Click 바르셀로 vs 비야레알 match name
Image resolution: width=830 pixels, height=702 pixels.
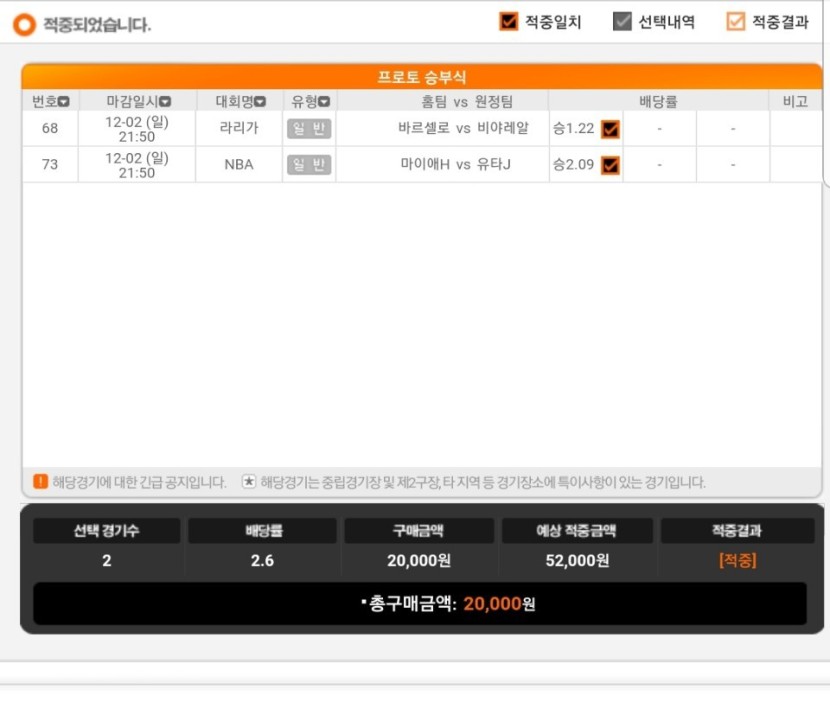(x=464, y=128)
